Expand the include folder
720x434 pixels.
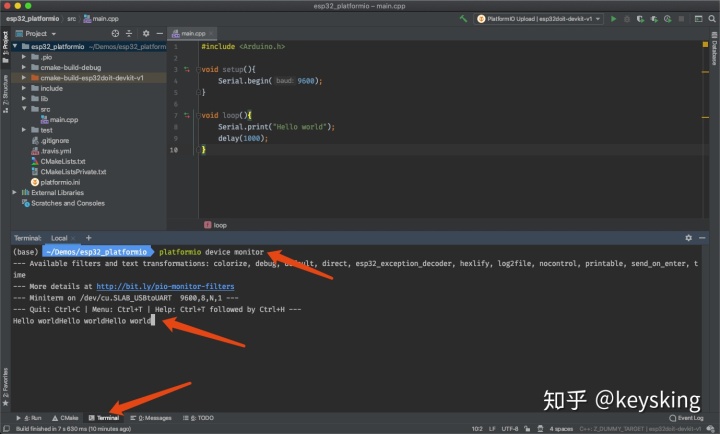24,88
